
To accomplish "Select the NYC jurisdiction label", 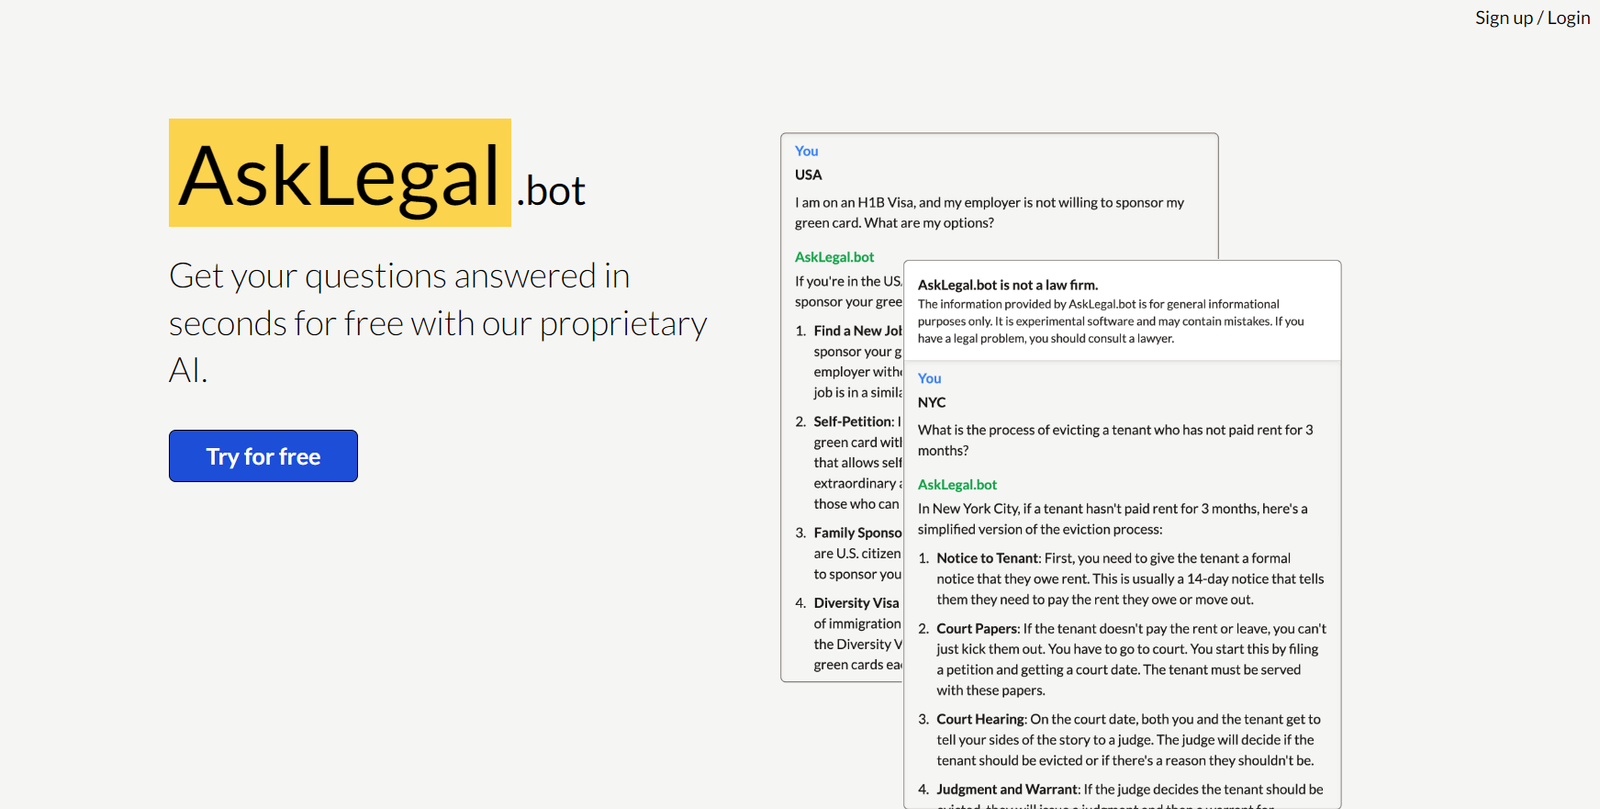I will [x=931, y=402].
